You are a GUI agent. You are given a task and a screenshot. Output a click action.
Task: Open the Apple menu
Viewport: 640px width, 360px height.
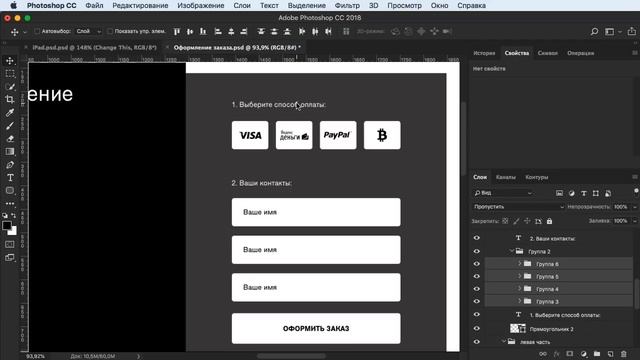point(13,6)
